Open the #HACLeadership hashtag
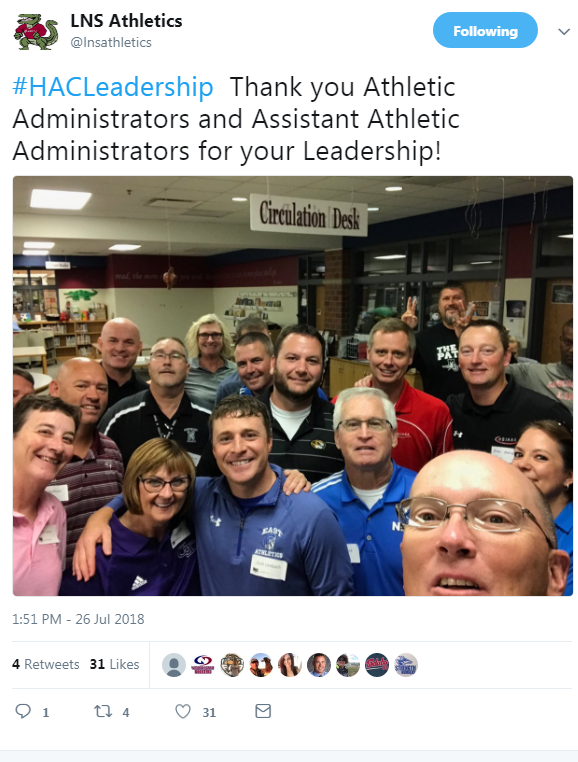This screenshot has width=578, height=762. [113, 87]
